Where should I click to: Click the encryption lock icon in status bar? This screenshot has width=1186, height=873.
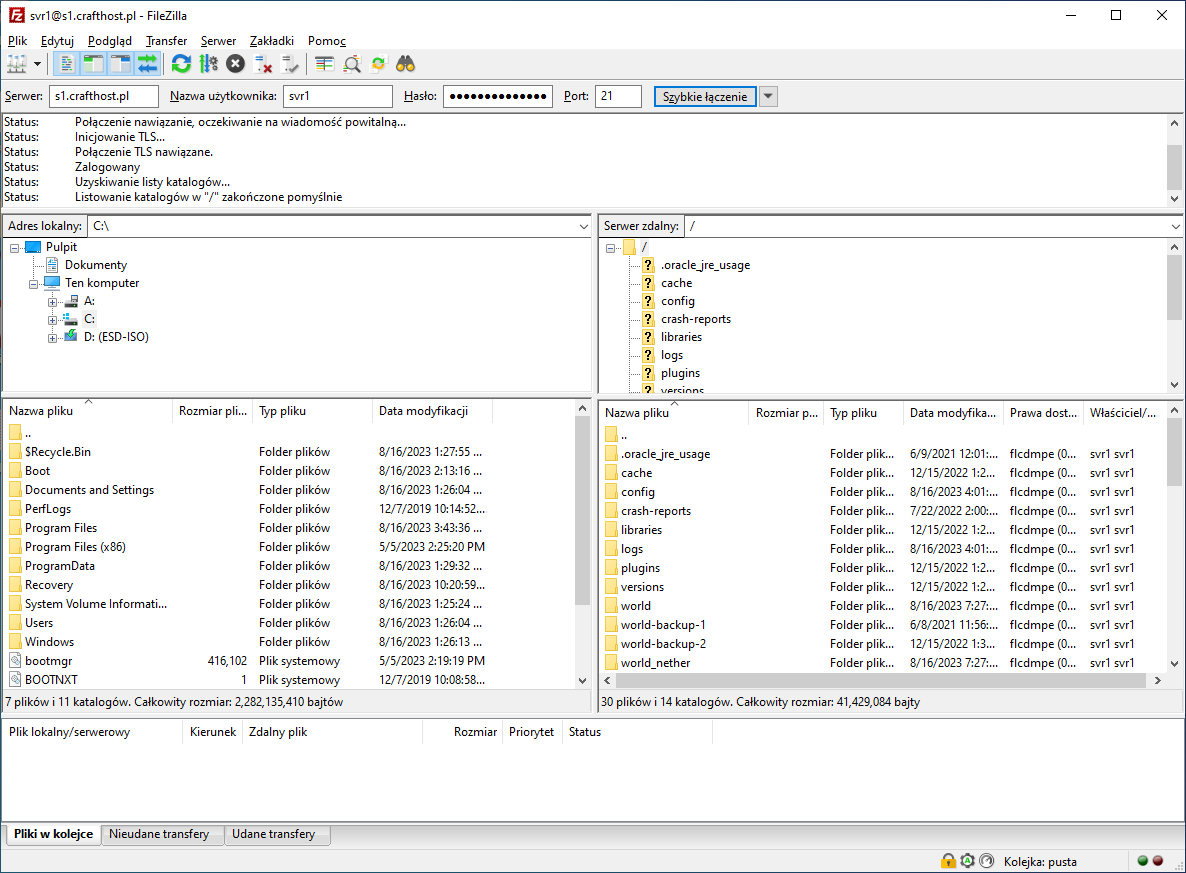pyautogui.click(x=948, y=861)
